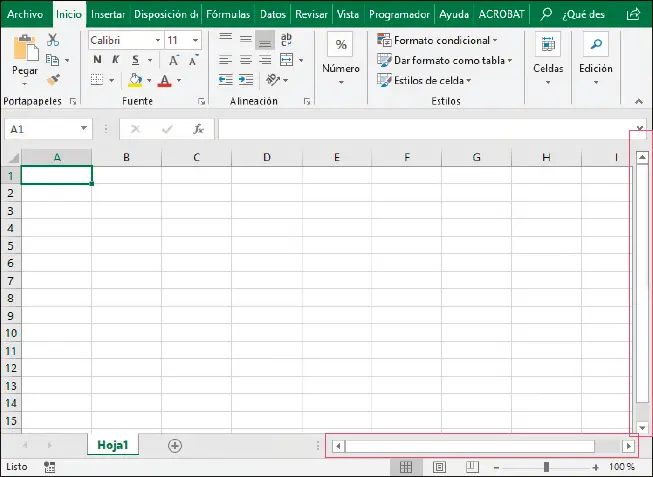Switch to Page Layout view

(x=439, y=467)
